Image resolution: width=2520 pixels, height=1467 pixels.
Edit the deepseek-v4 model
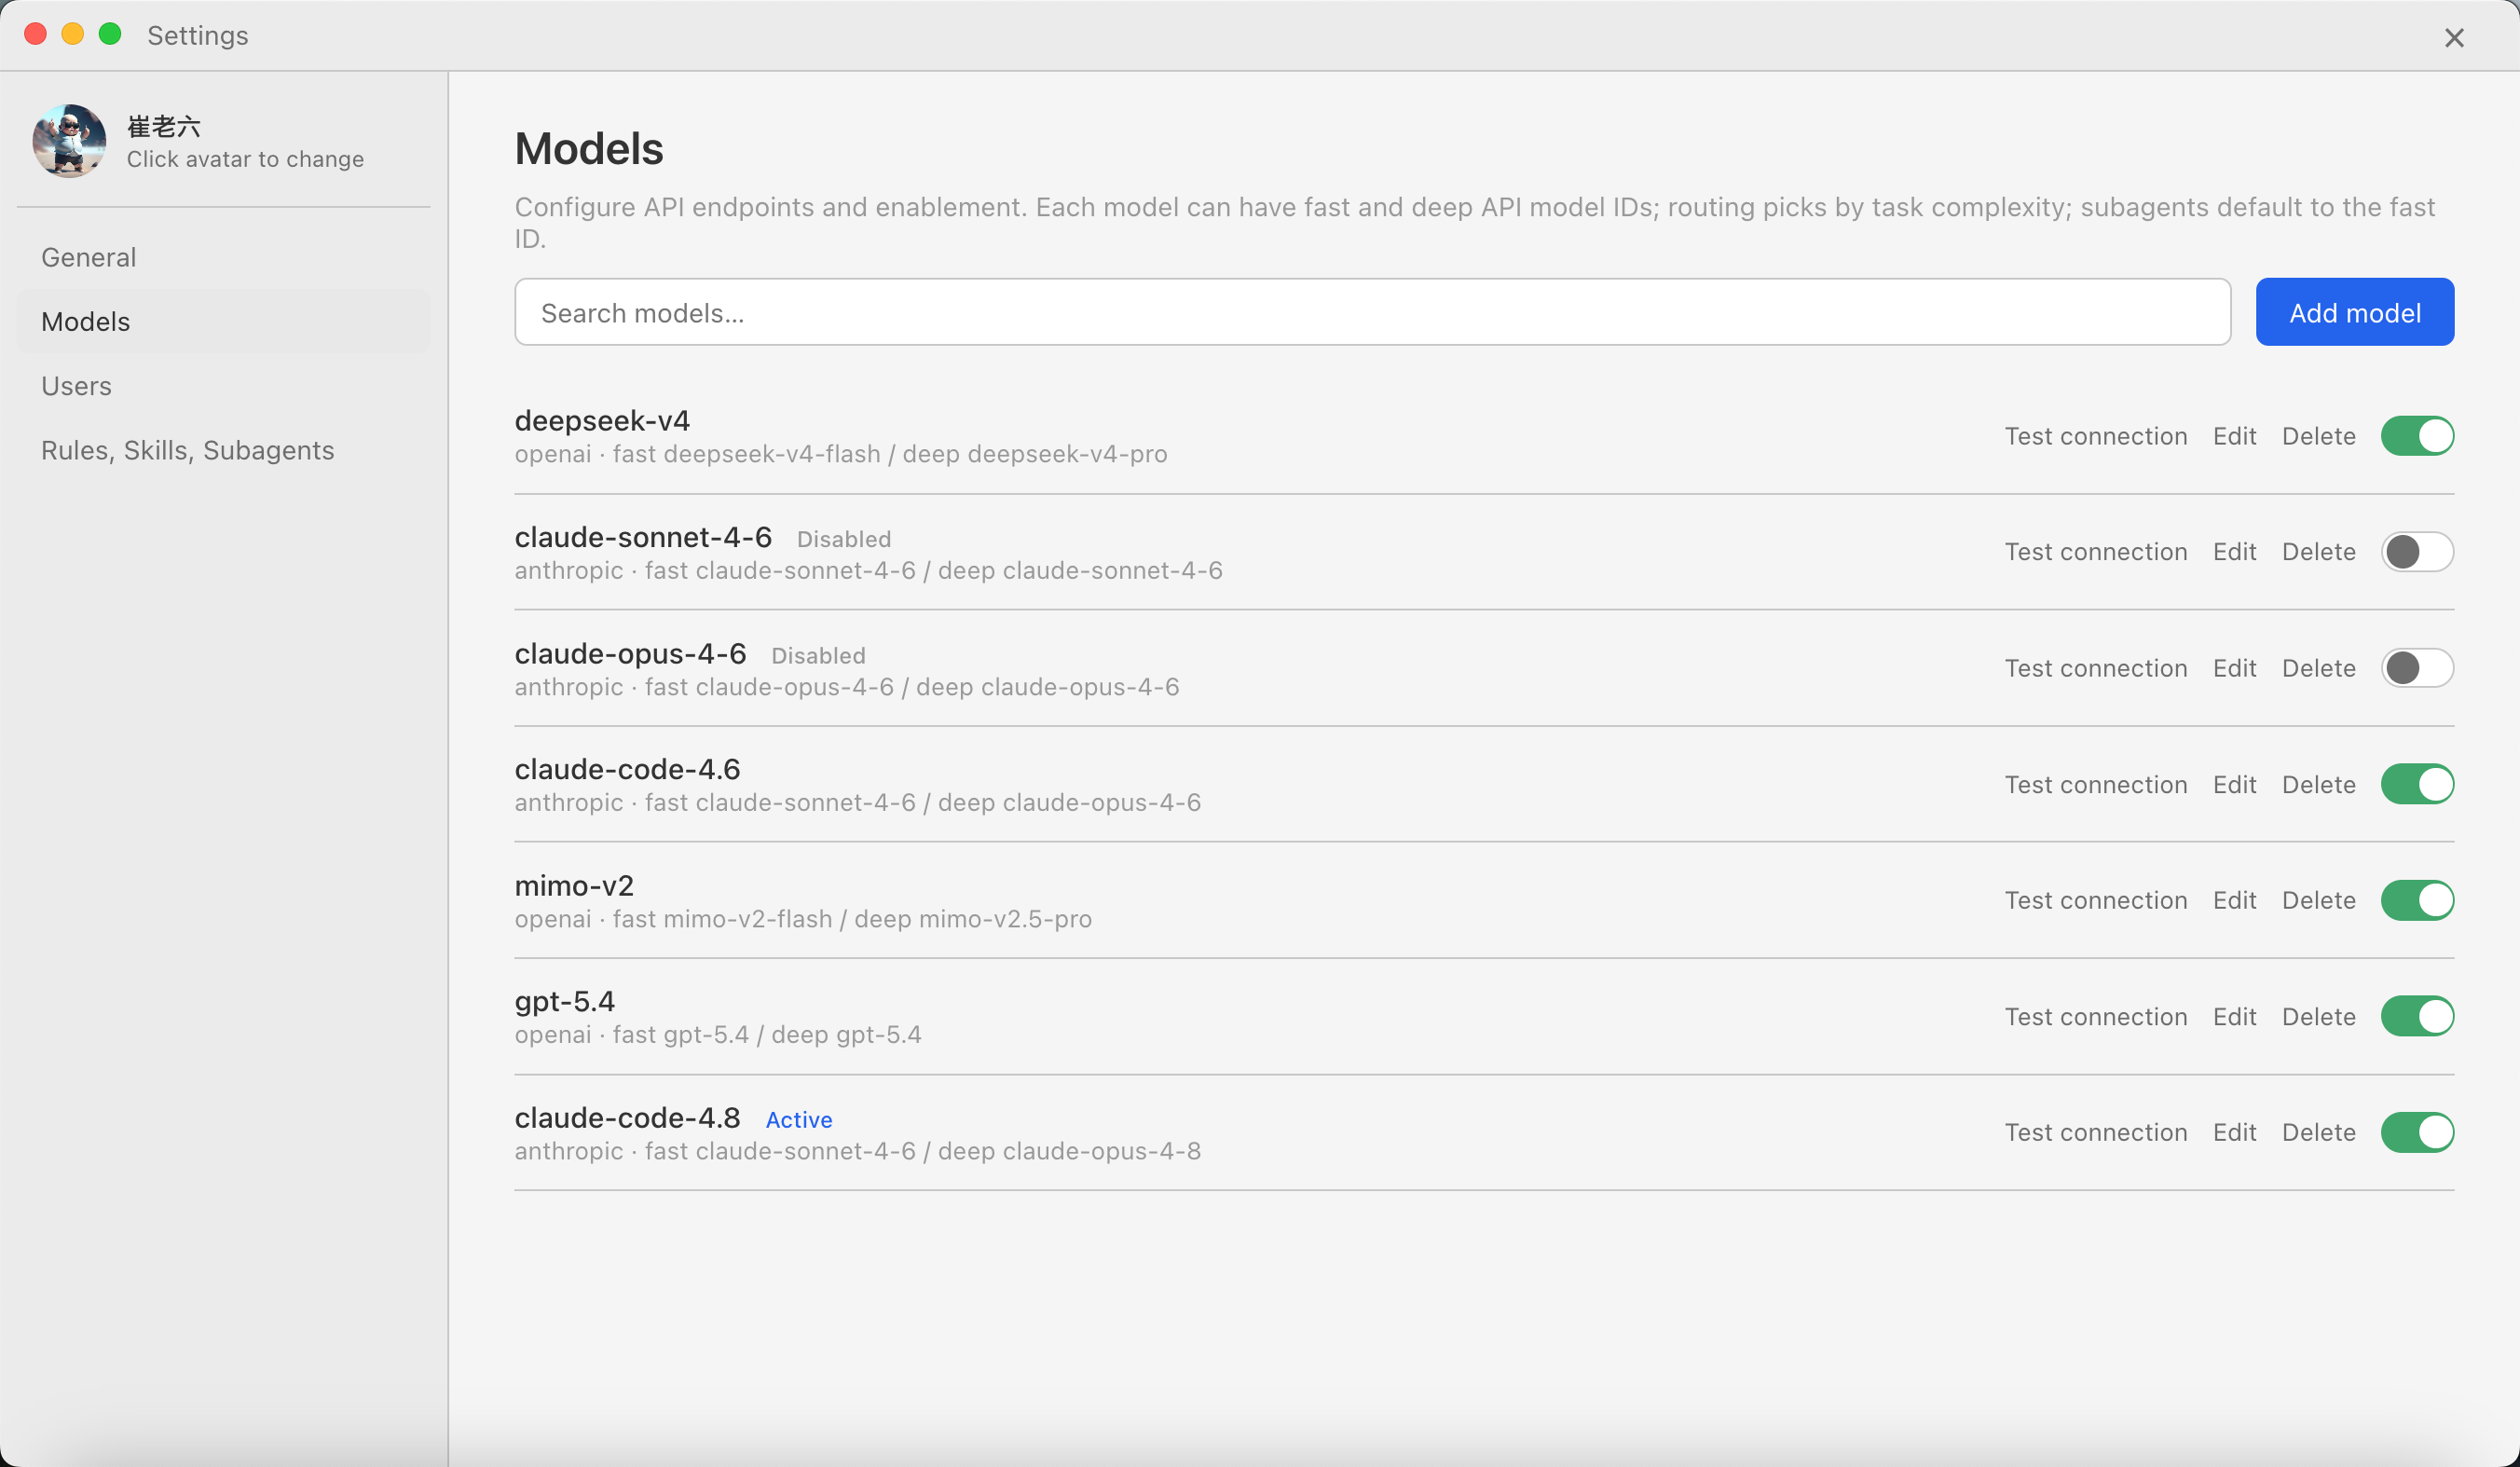[2234, 436]
